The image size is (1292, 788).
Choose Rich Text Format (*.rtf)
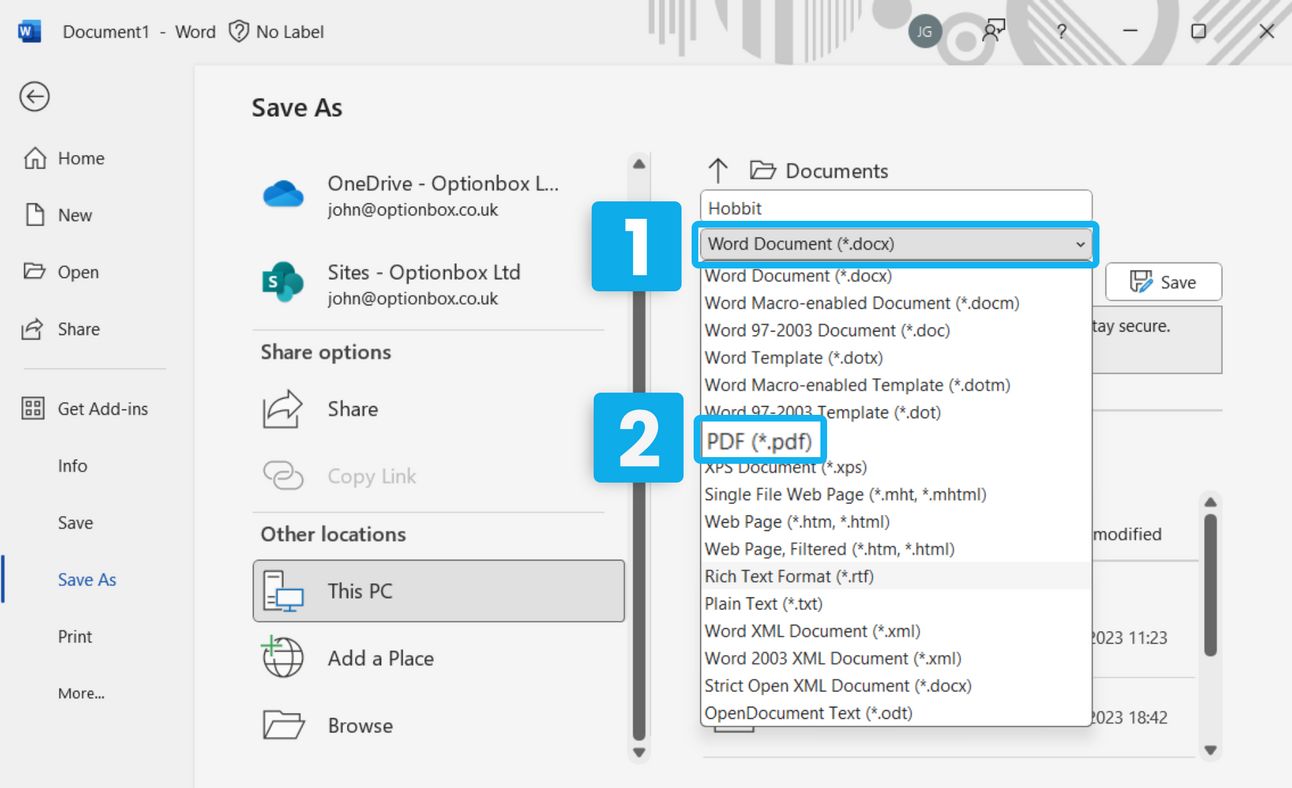(896, 576)
